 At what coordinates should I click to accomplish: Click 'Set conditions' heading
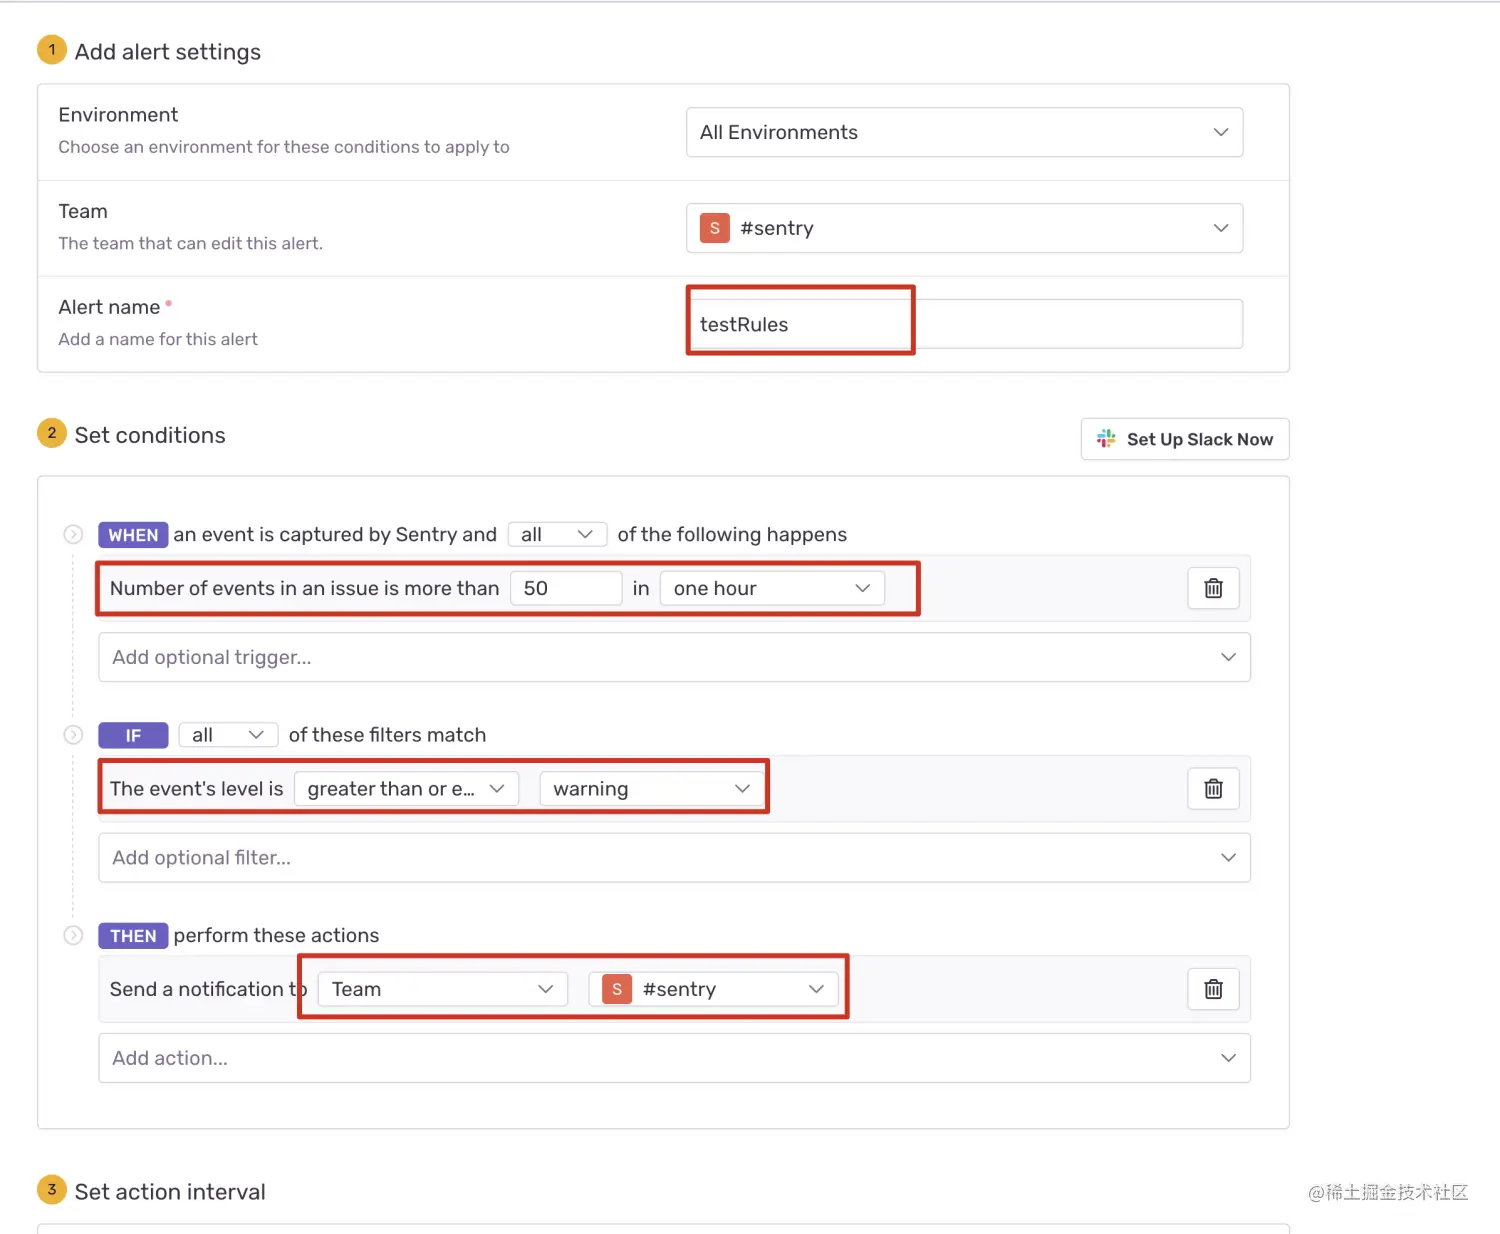pyautogui.click(x=150, y=435)
